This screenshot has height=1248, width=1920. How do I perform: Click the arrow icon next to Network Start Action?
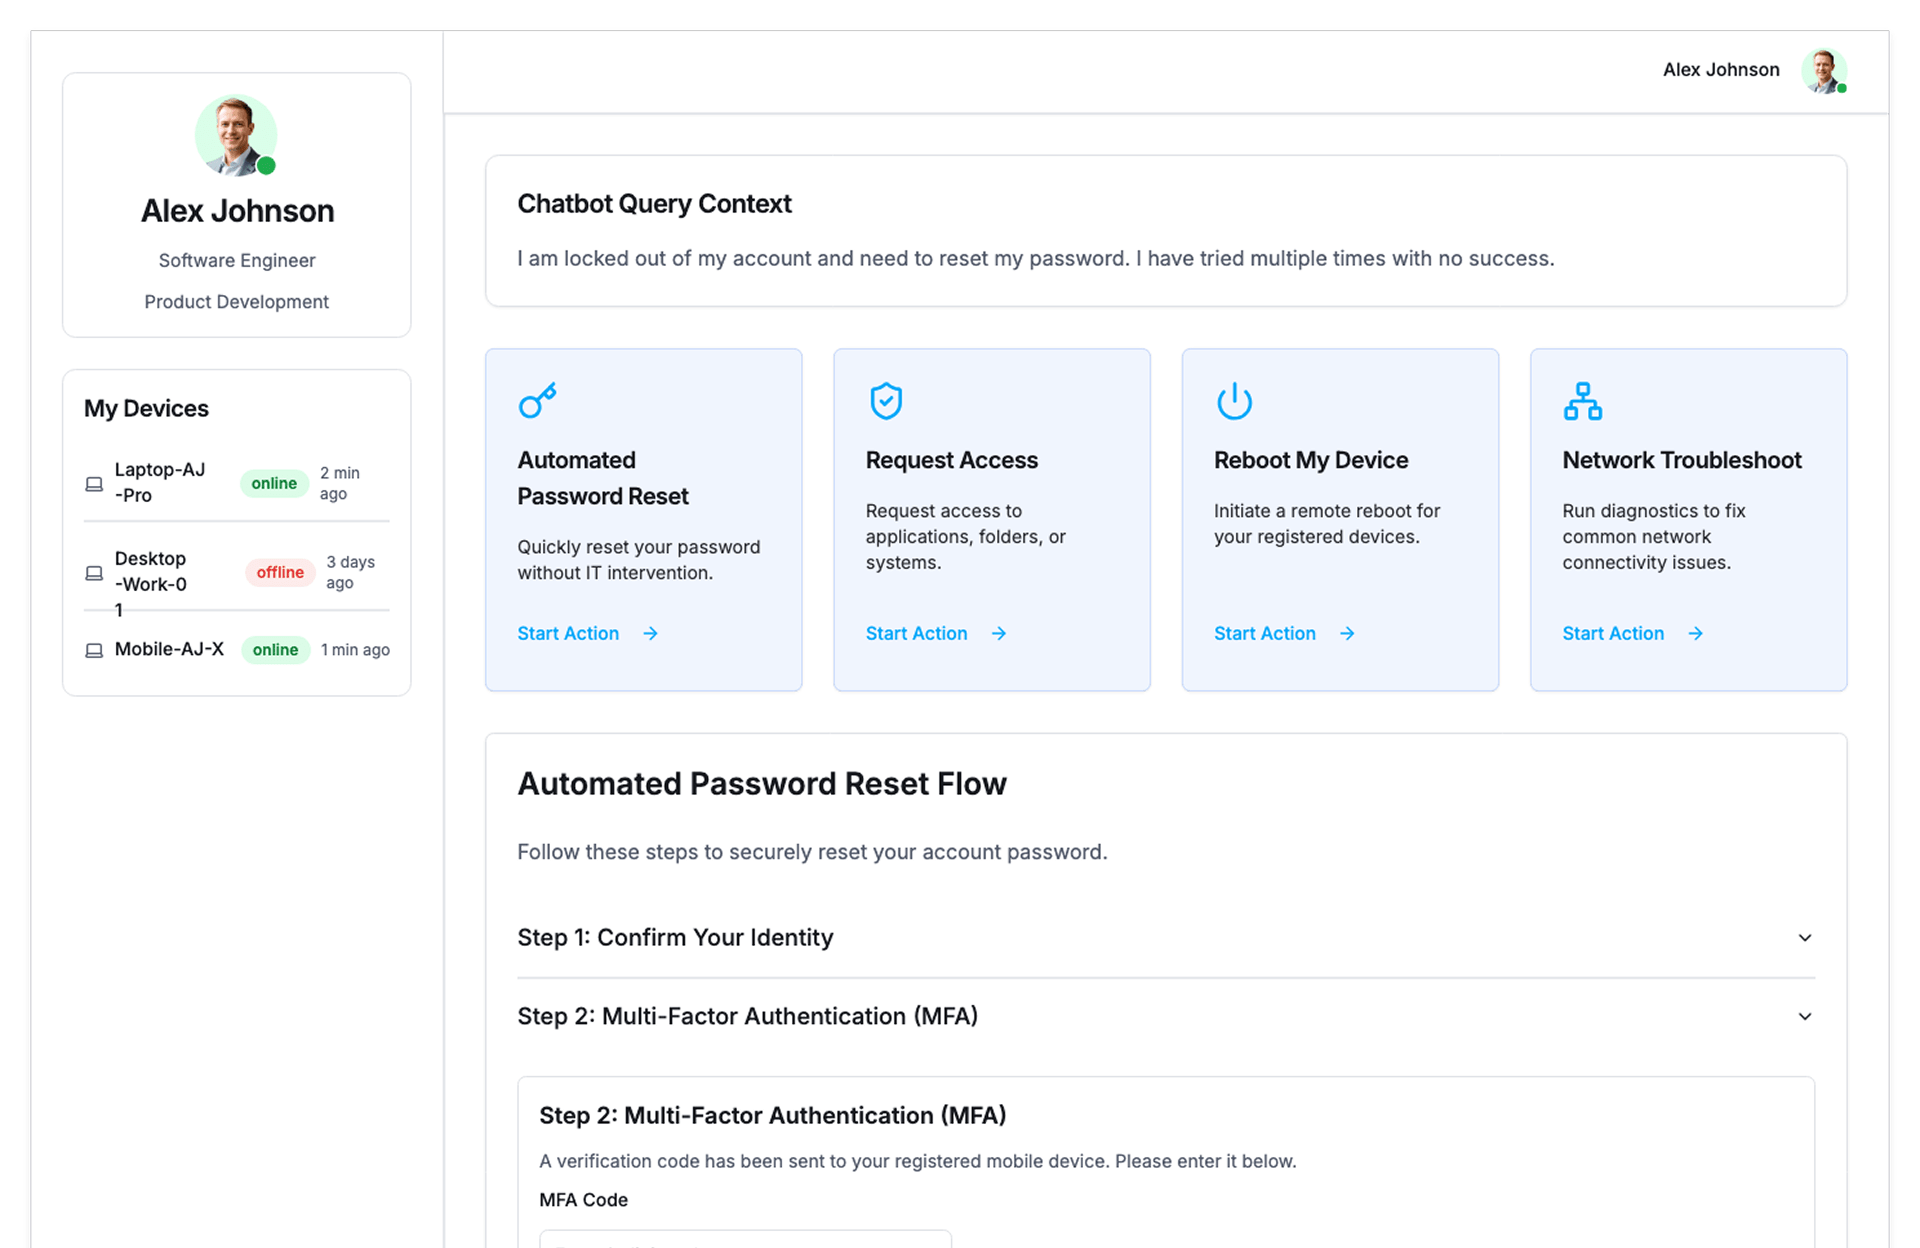(1695, 634)
